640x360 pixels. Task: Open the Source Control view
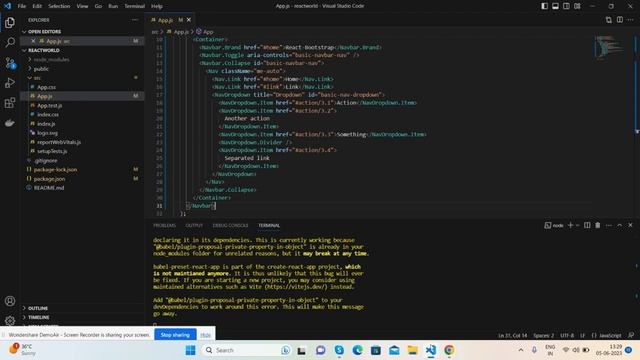(x=10, y=62)
